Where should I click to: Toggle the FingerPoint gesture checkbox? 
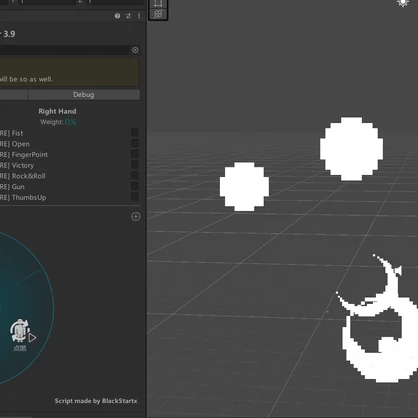click(x=135, y=154)
